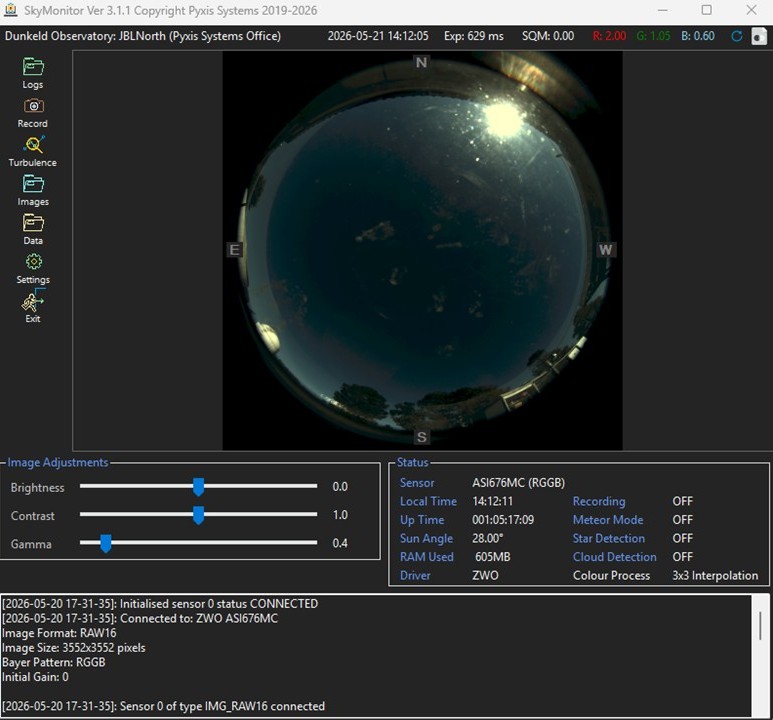Click log line 'Initial Gain: 0'
Image resolution: width=773 pixels, height=720 pixels.
(35, 677)
